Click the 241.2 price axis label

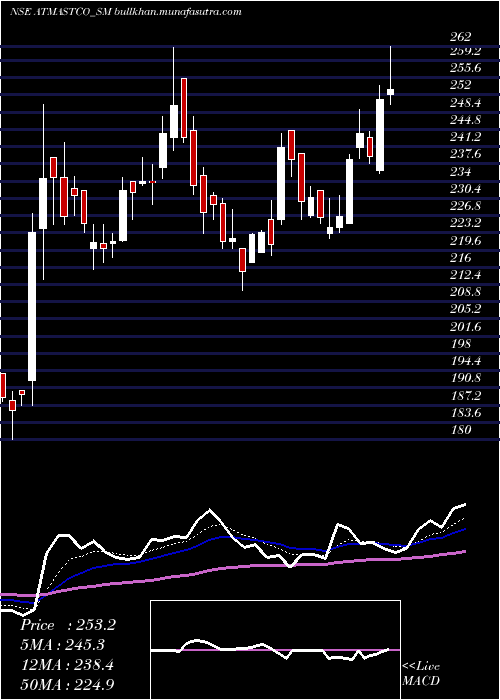pos(466,137)
